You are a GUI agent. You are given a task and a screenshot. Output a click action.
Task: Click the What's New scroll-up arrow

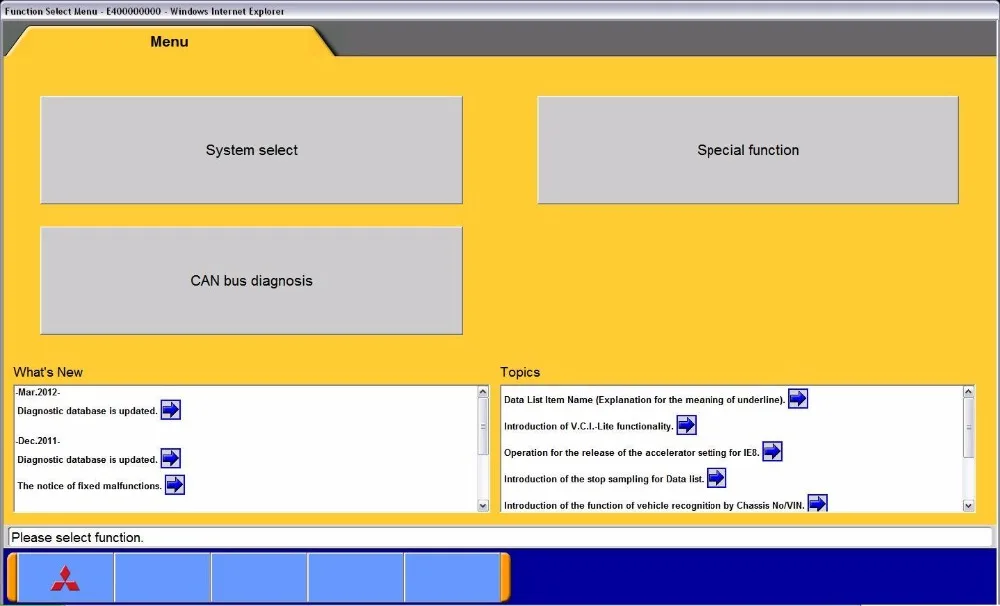(483, 392)
